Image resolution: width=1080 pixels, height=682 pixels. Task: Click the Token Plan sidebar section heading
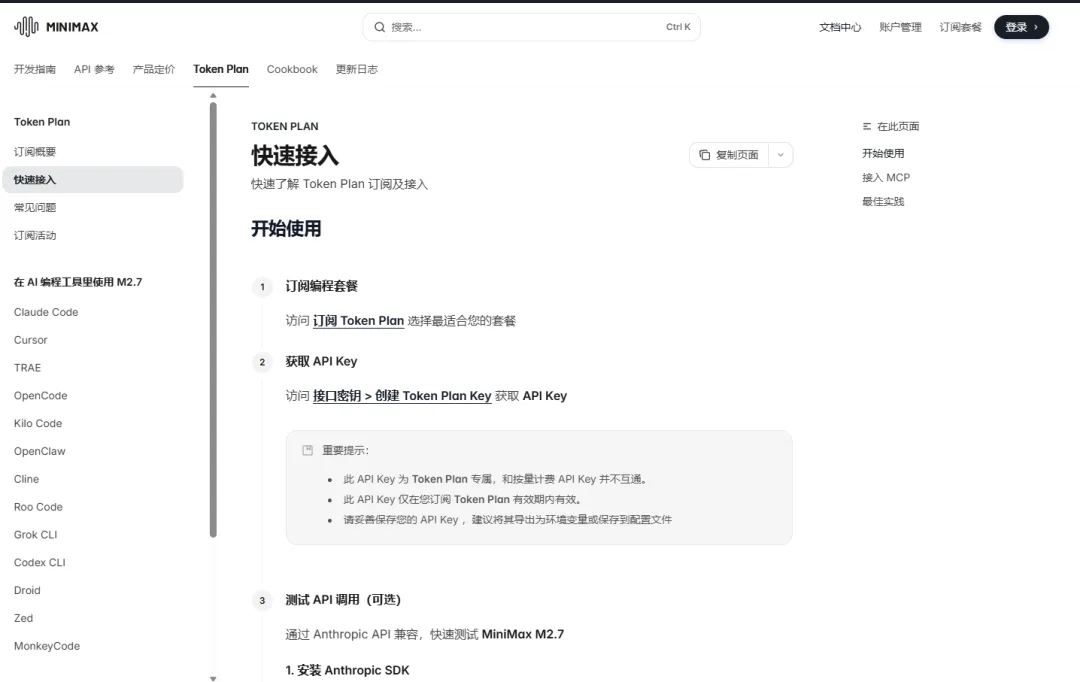click(42, 122)
